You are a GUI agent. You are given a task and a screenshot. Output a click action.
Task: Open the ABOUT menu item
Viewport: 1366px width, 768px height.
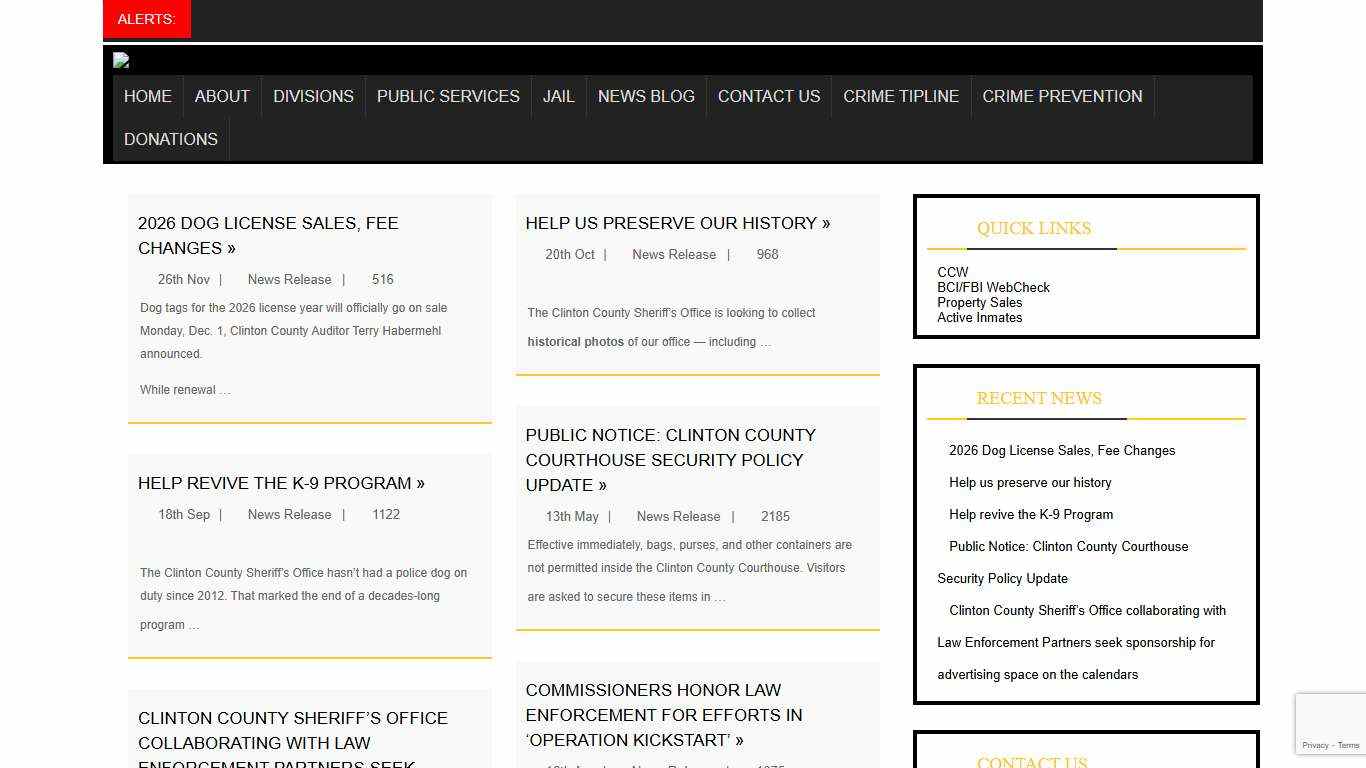click(x=222, y=96)
